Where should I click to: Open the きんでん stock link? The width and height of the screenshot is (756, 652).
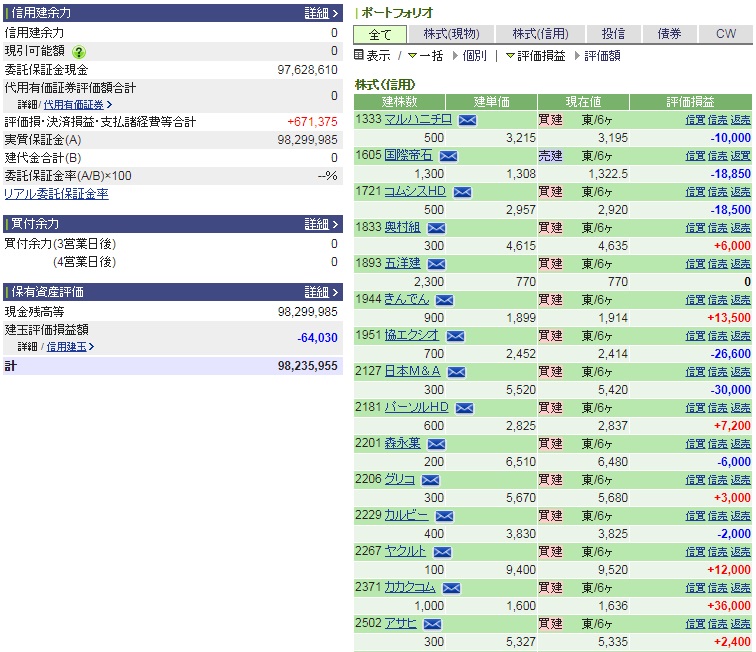(x=406, y=299)
